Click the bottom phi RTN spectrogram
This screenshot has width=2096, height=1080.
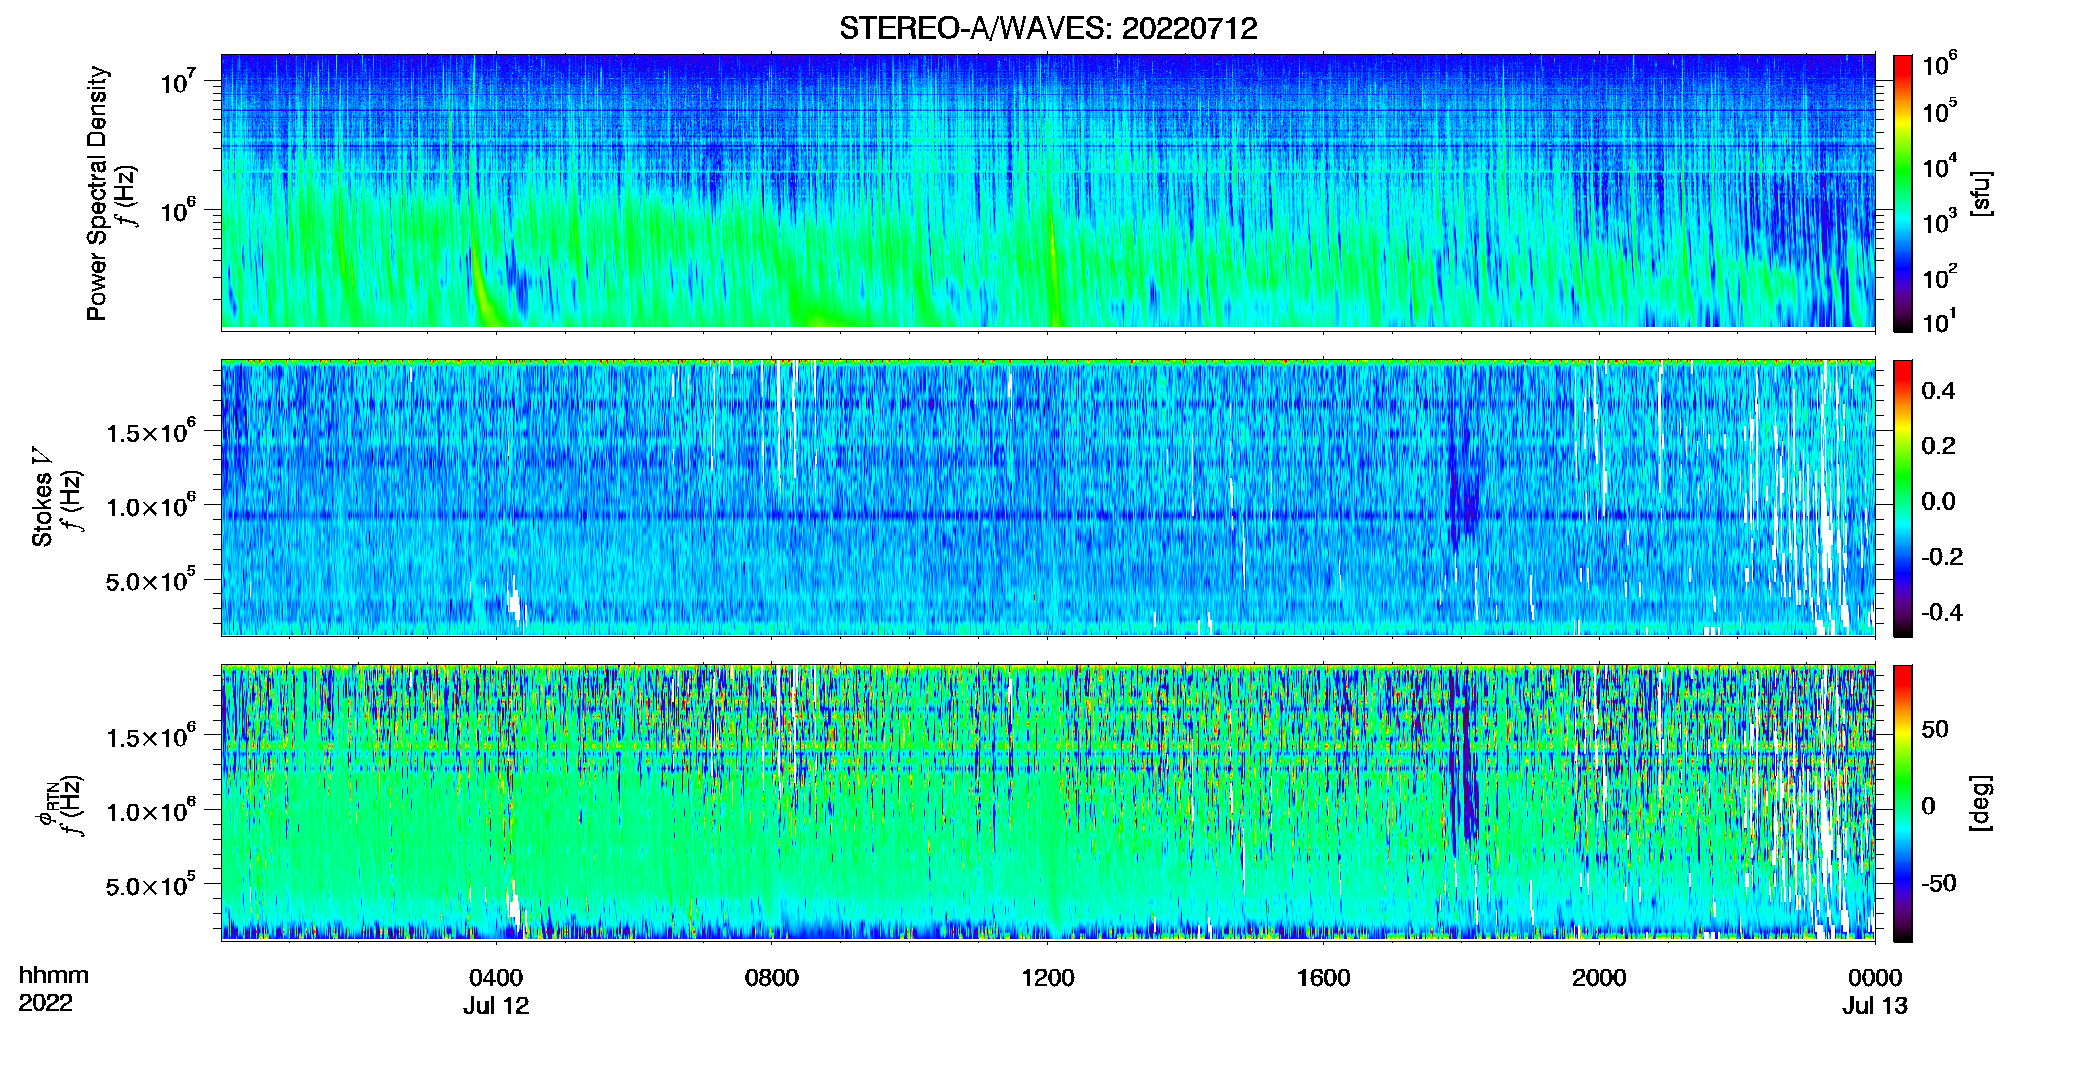pyautogui.click(x=1048, y=802)
